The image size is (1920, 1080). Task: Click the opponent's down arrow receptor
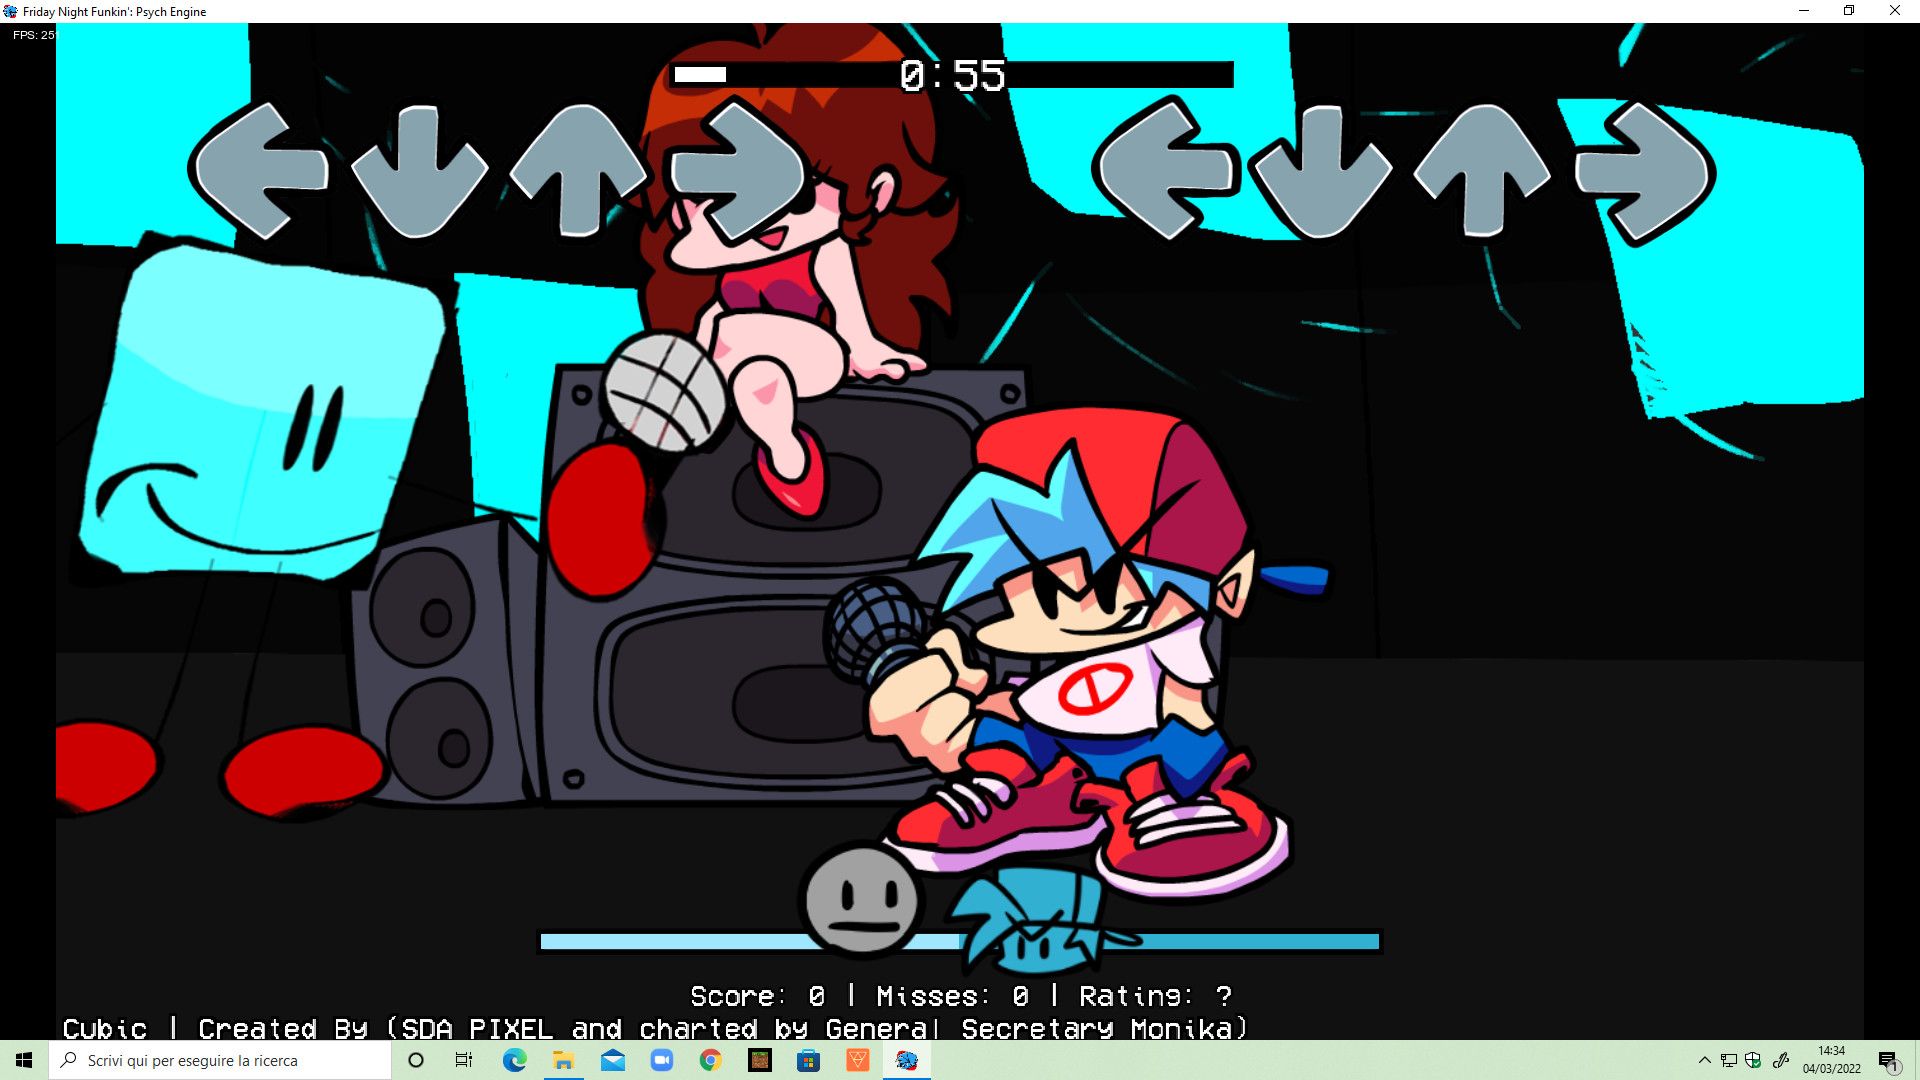point(419,172)
